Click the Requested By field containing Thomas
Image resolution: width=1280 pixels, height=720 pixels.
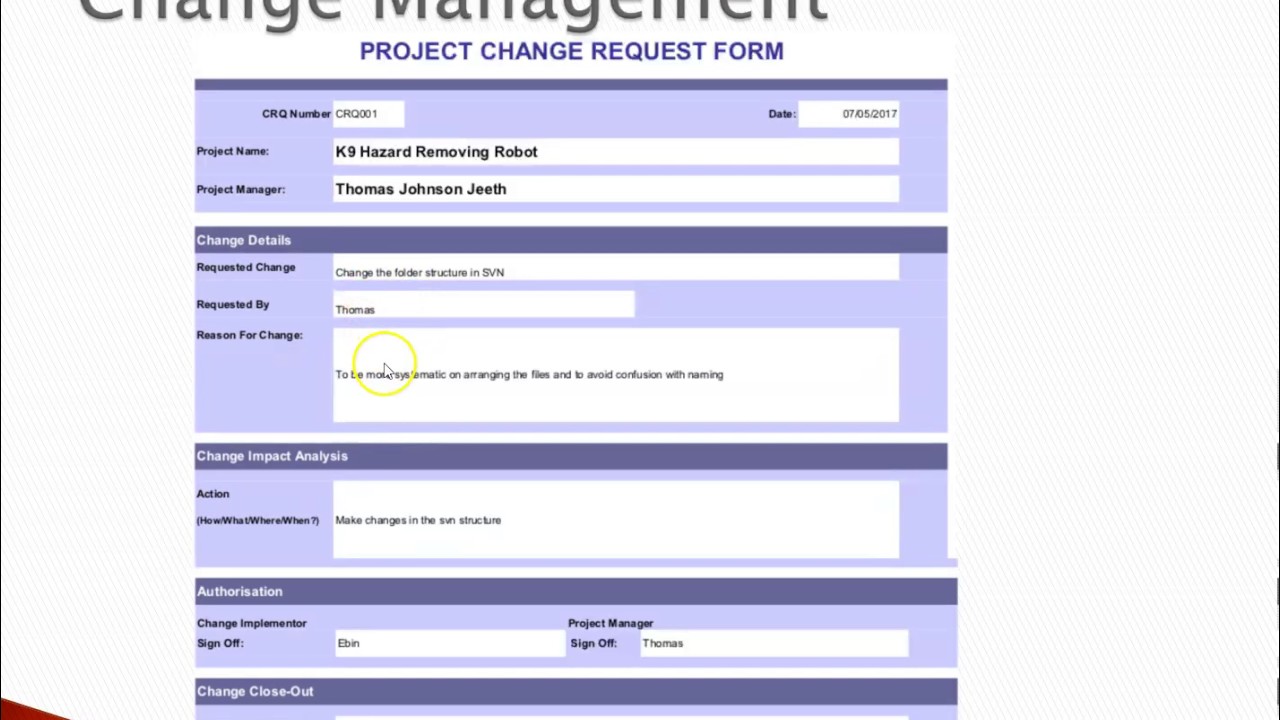click(484, 305)
